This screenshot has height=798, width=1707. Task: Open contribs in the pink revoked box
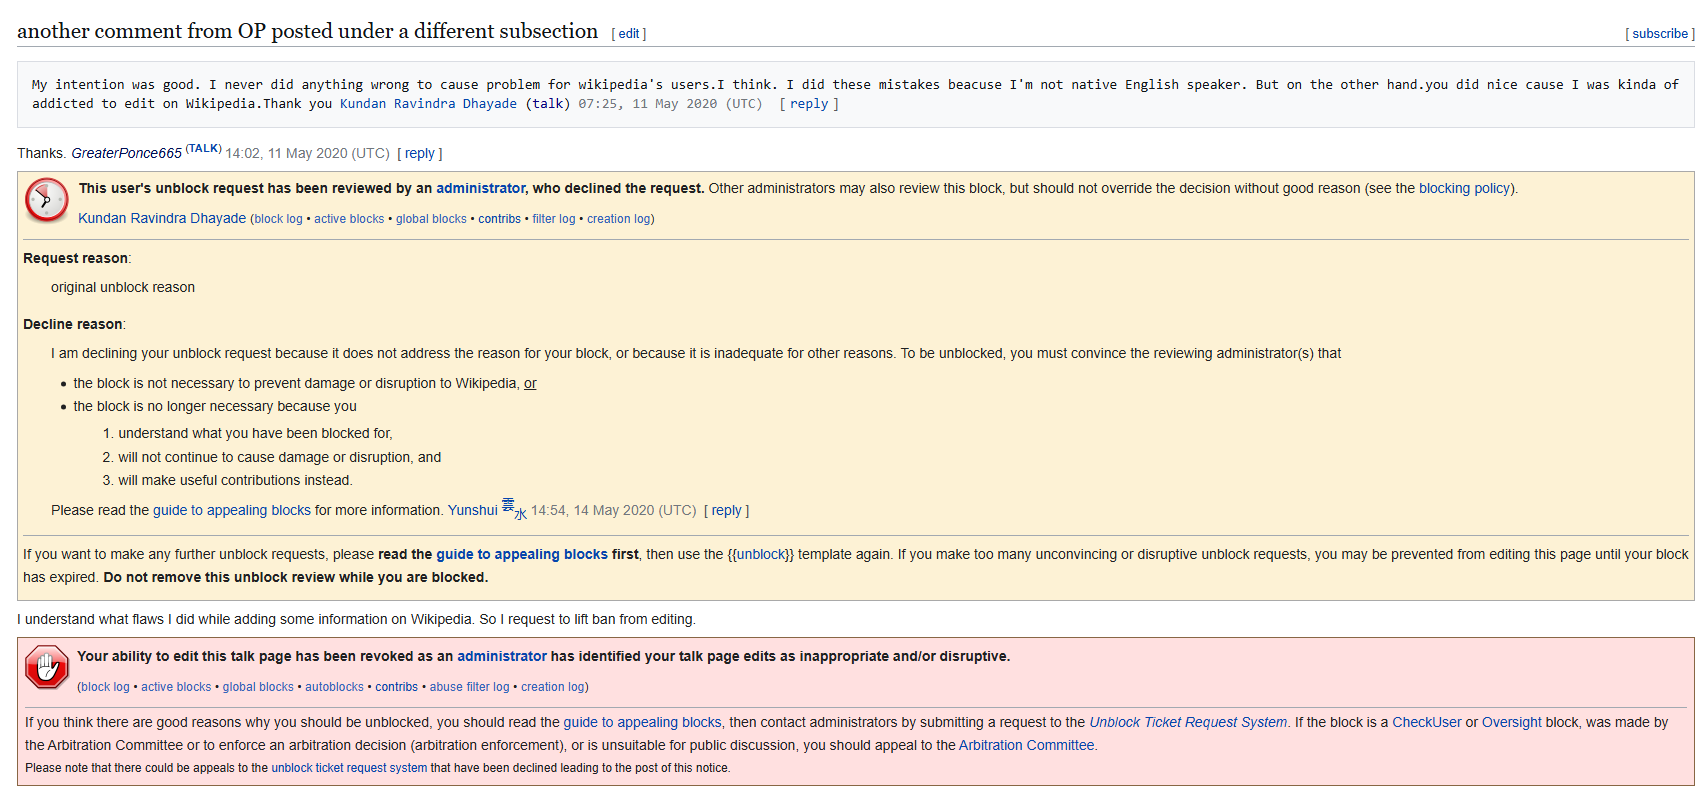[x=396, y=687]
